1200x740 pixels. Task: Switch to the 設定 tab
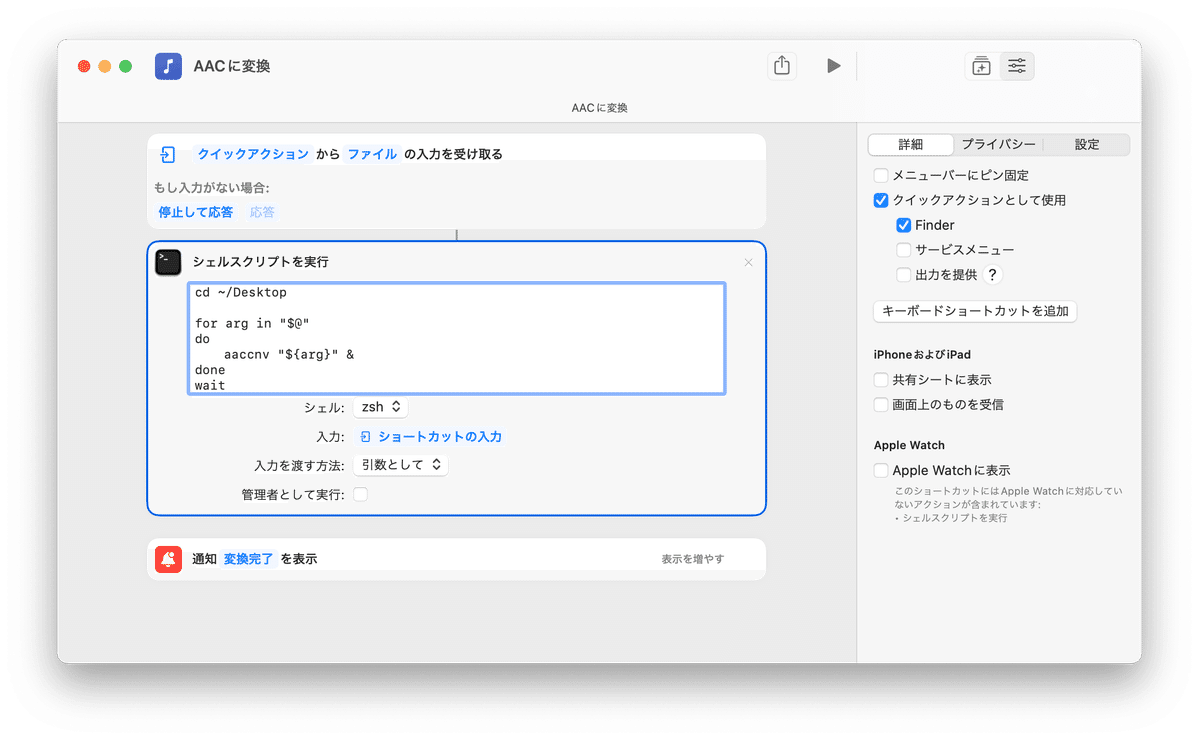[x=1087, y=145]
